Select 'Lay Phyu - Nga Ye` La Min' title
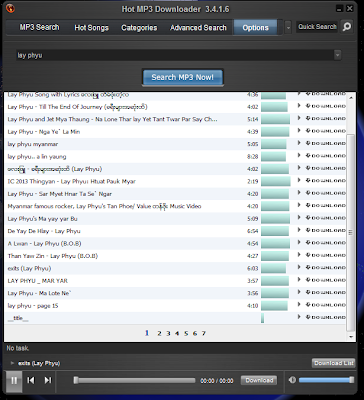364x400 pixels. click(44, 132)
